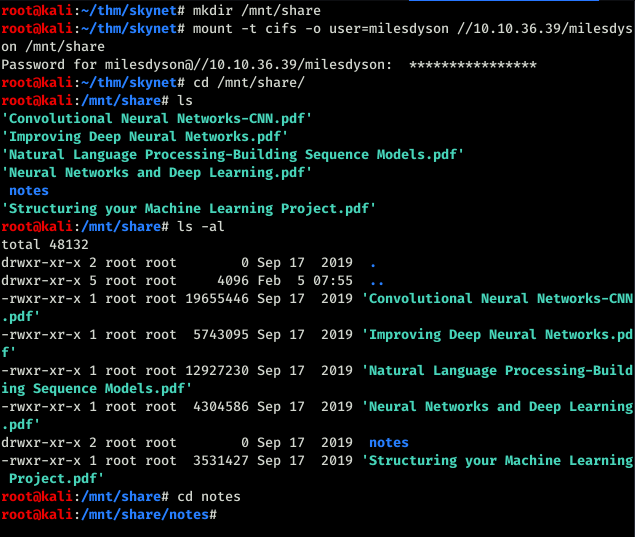
Task: Click the final /mnt/share/notes# prompt
Action: tap(109, 515)
